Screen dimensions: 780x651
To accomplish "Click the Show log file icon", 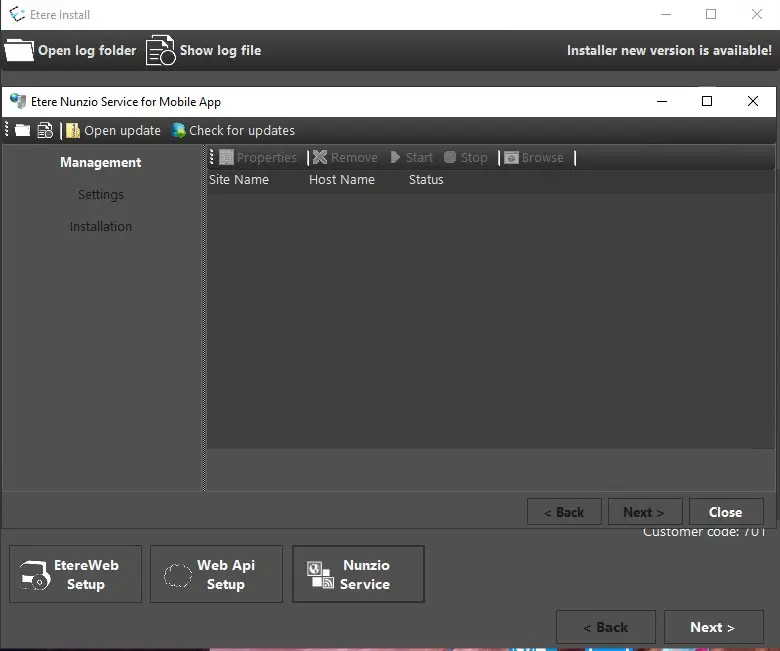I will click(x=161, y=50).
